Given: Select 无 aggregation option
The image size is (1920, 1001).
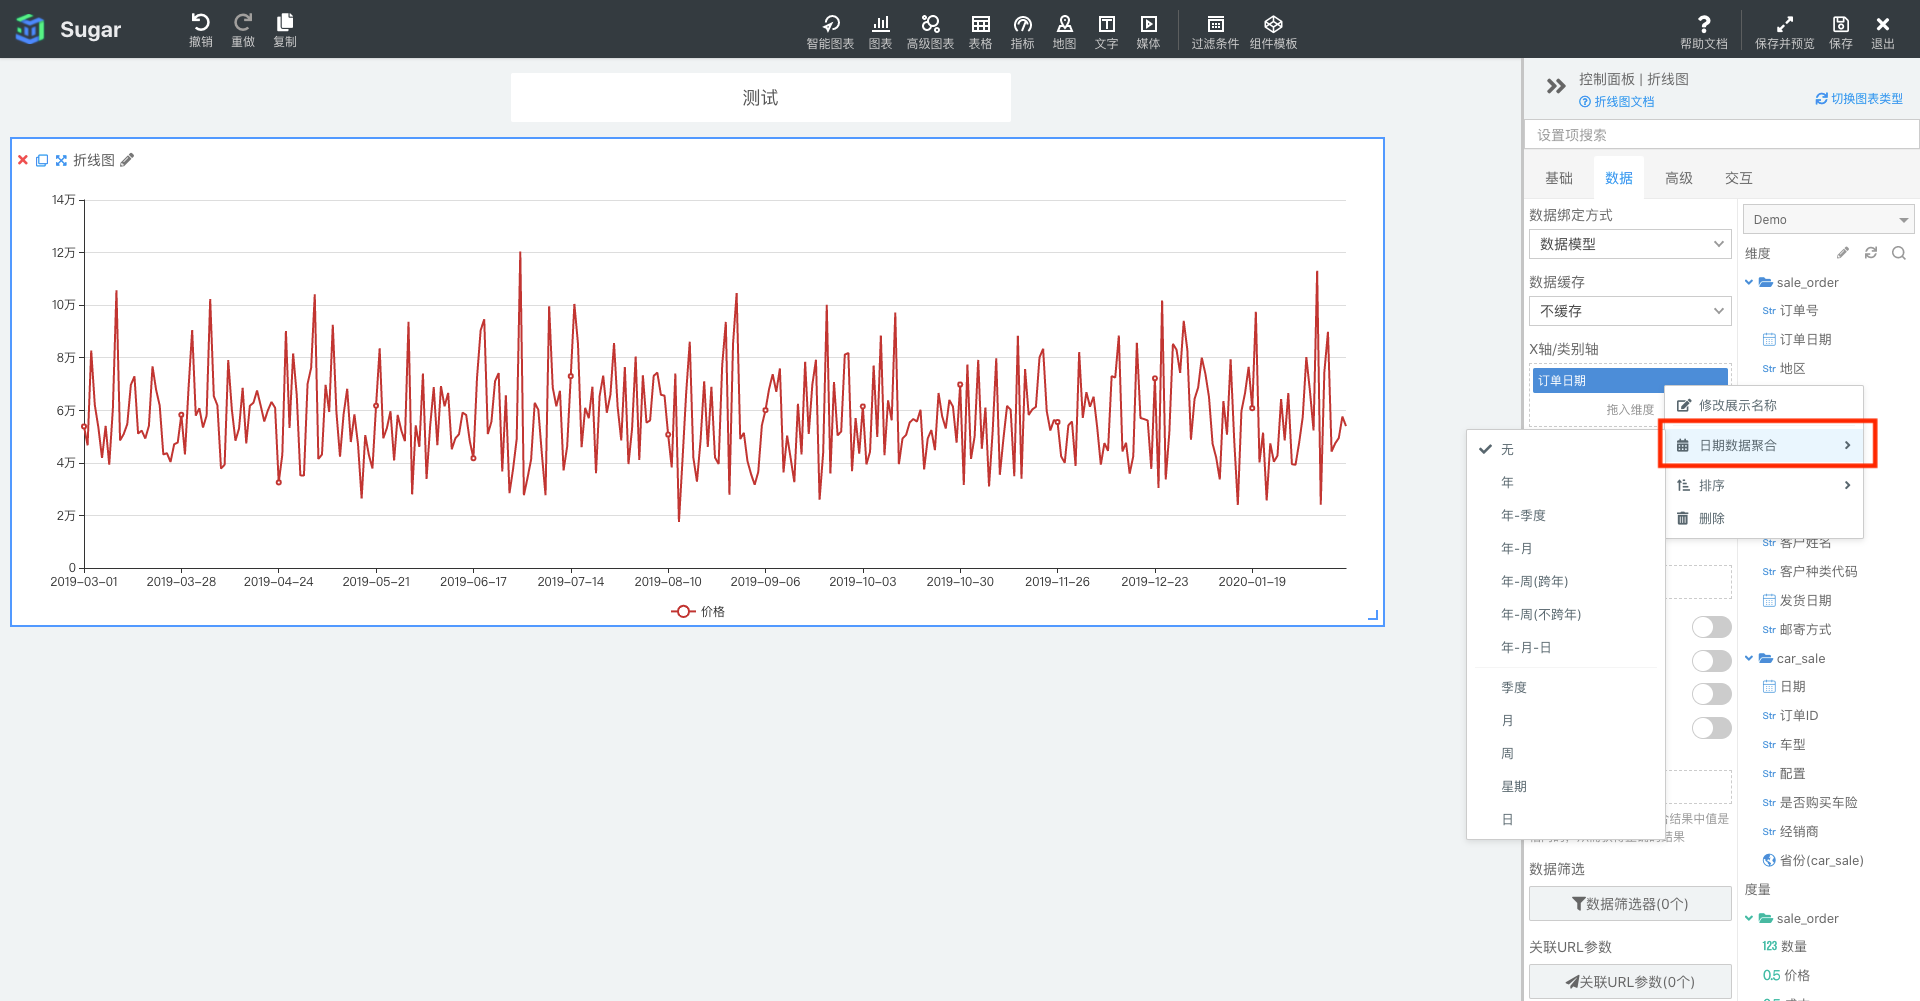Looking at the screenshot, I should (x=1565, y=449).
